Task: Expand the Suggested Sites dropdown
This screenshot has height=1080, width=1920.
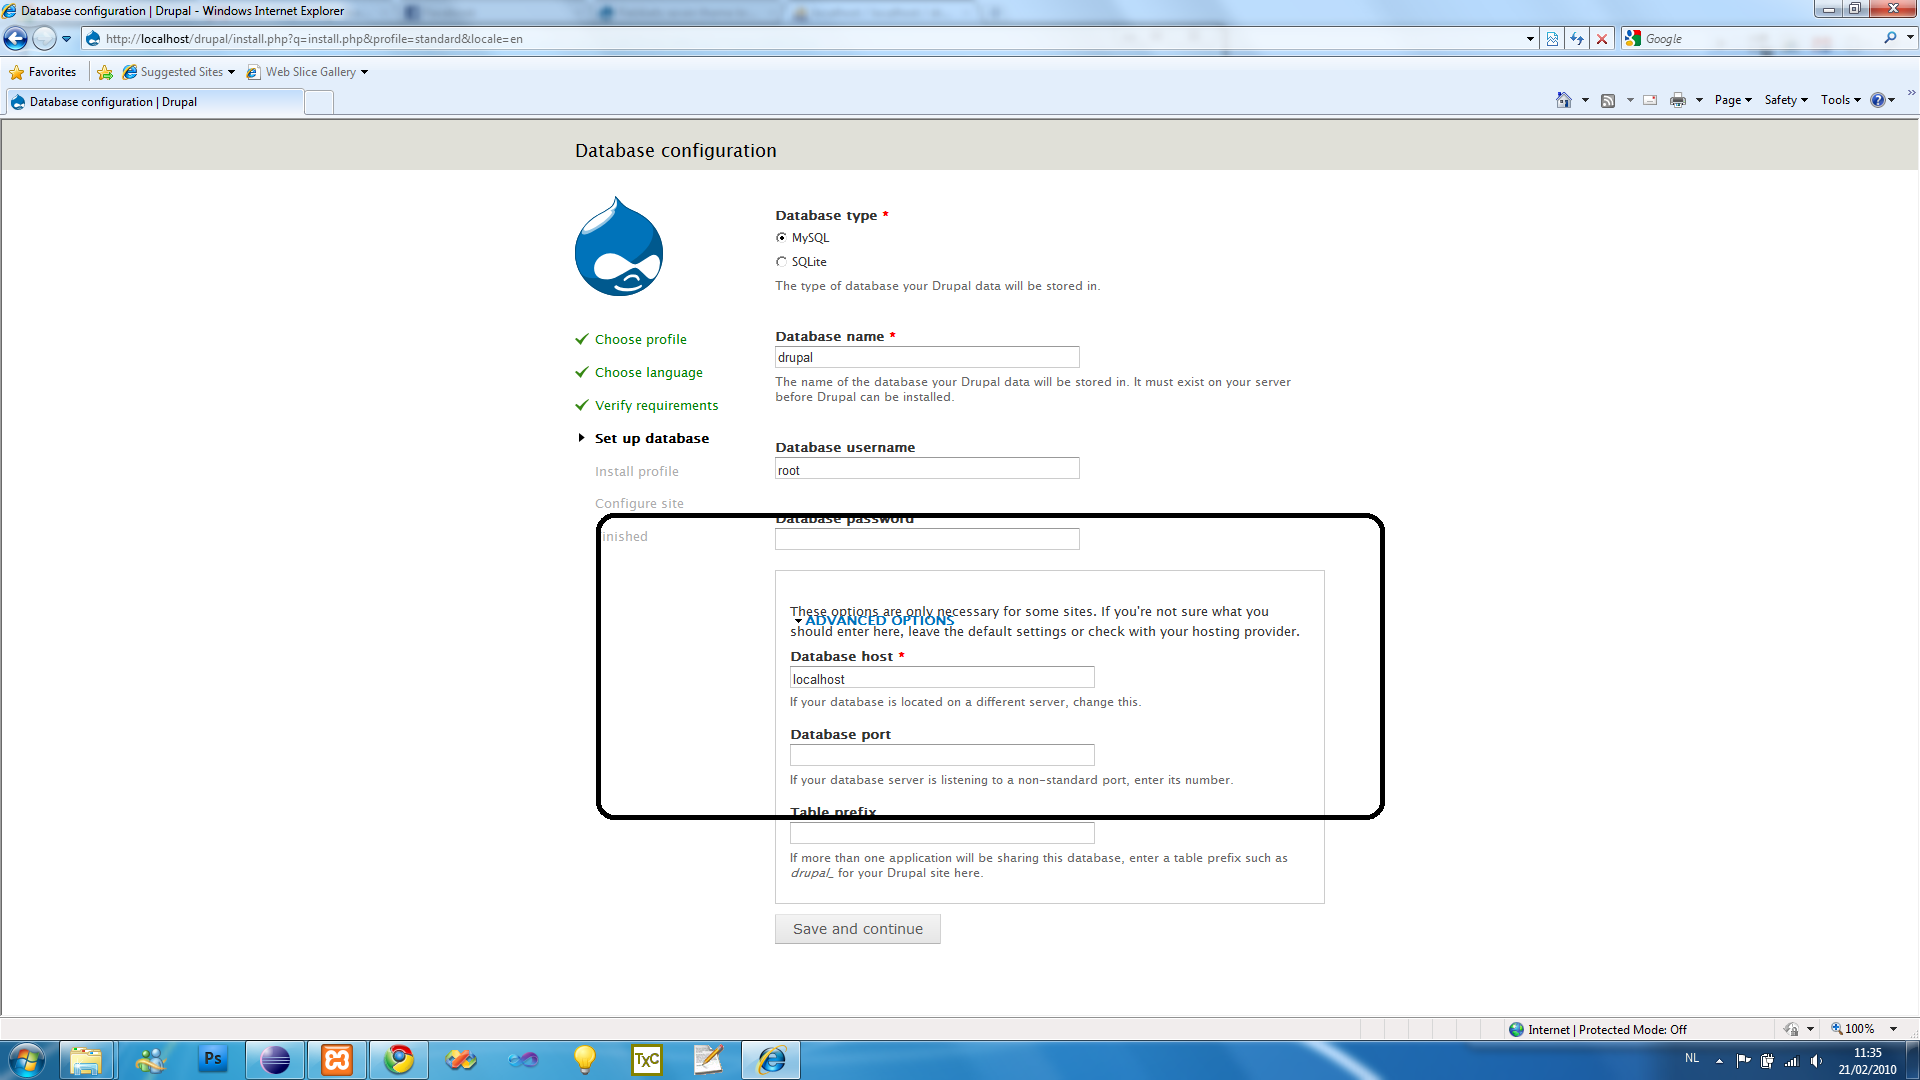Action: coord(231,72)
